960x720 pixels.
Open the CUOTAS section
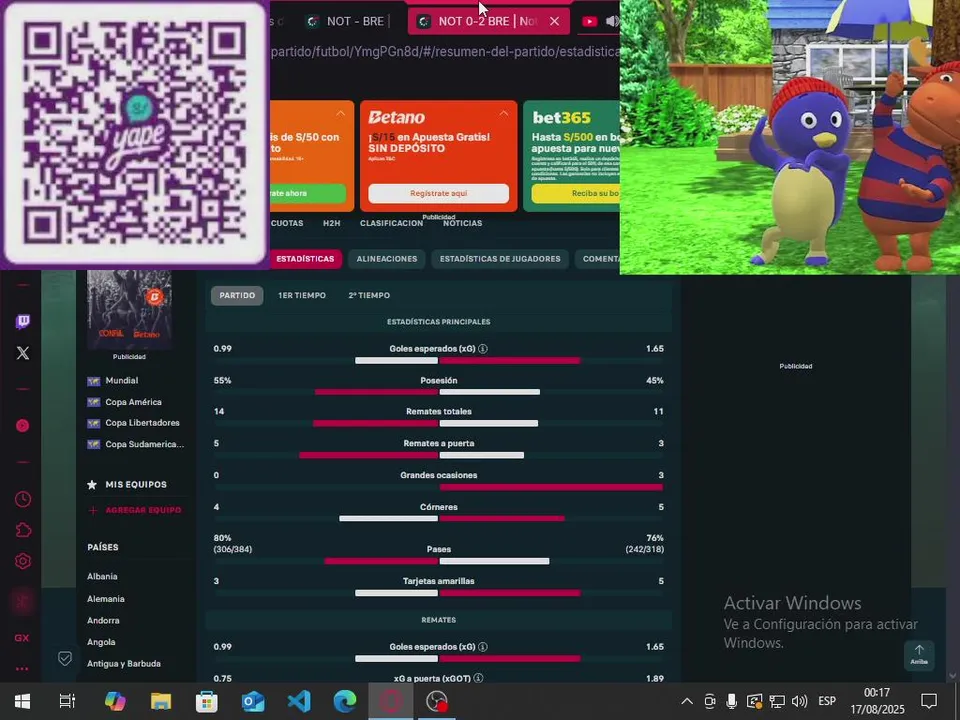[287, 223]
